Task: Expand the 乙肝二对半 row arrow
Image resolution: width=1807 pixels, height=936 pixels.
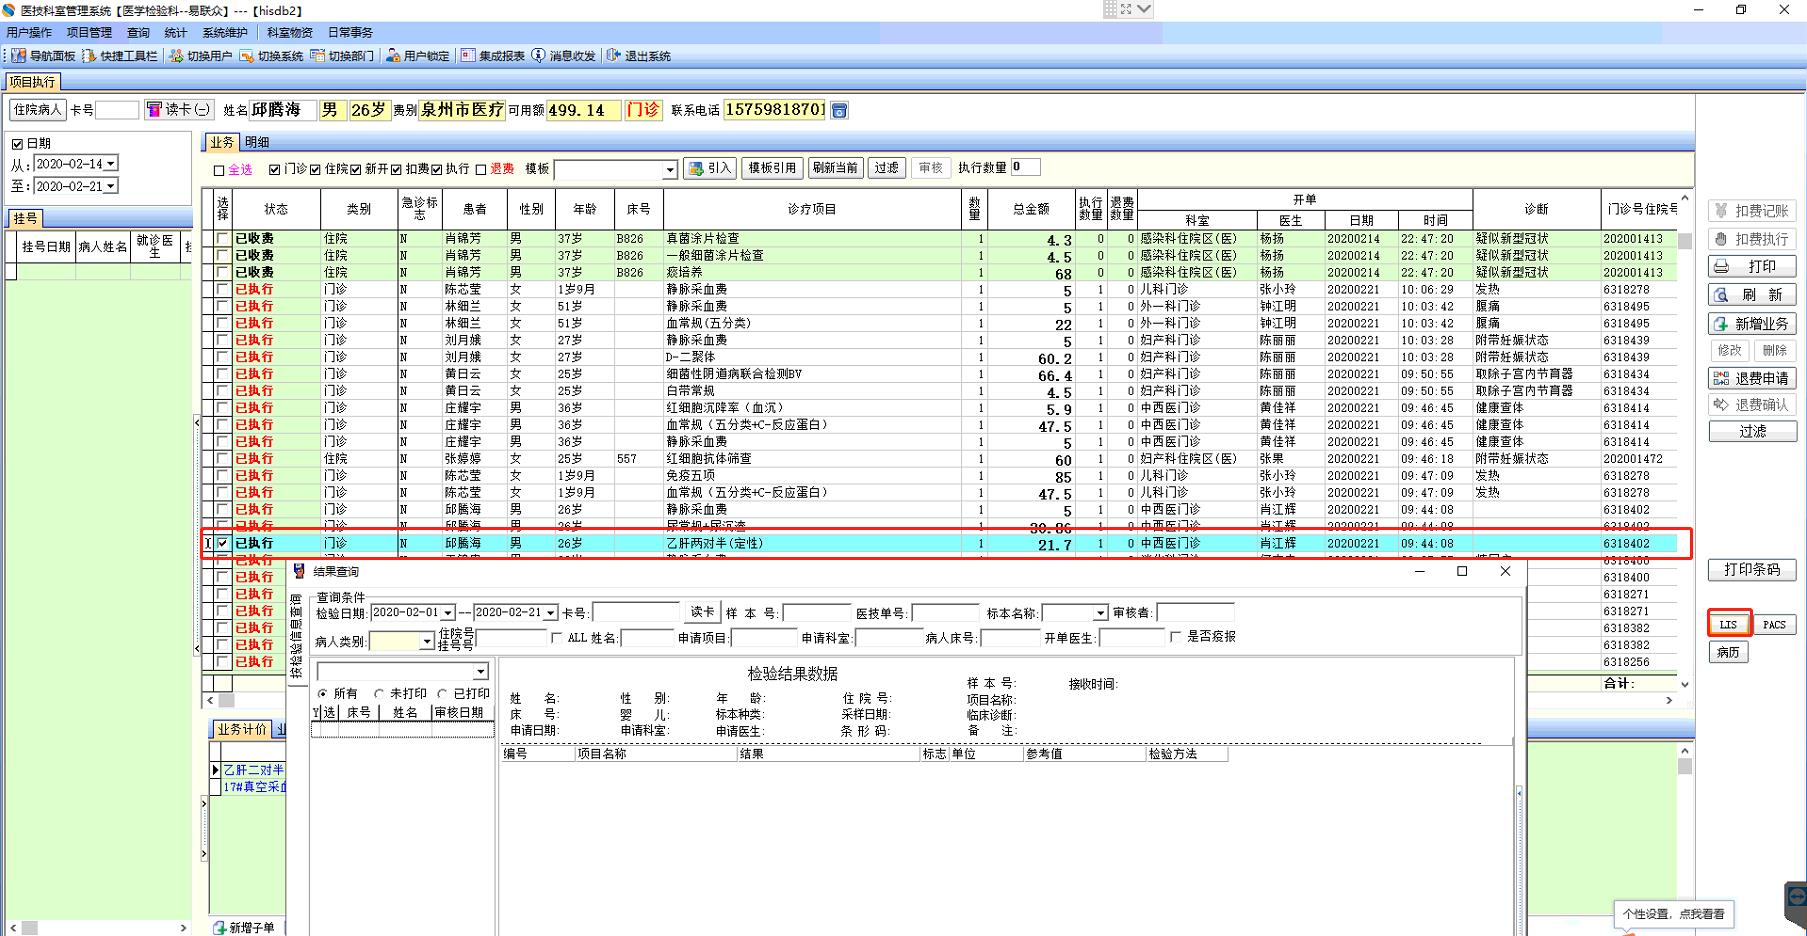Action: tap(215, 770)
